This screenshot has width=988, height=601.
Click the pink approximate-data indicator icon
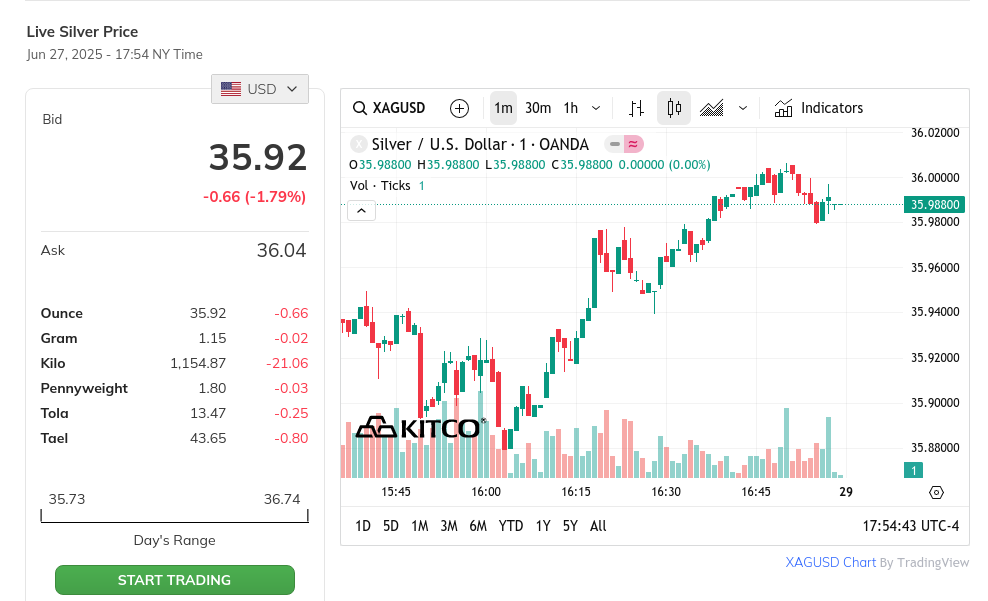point(634,144)
